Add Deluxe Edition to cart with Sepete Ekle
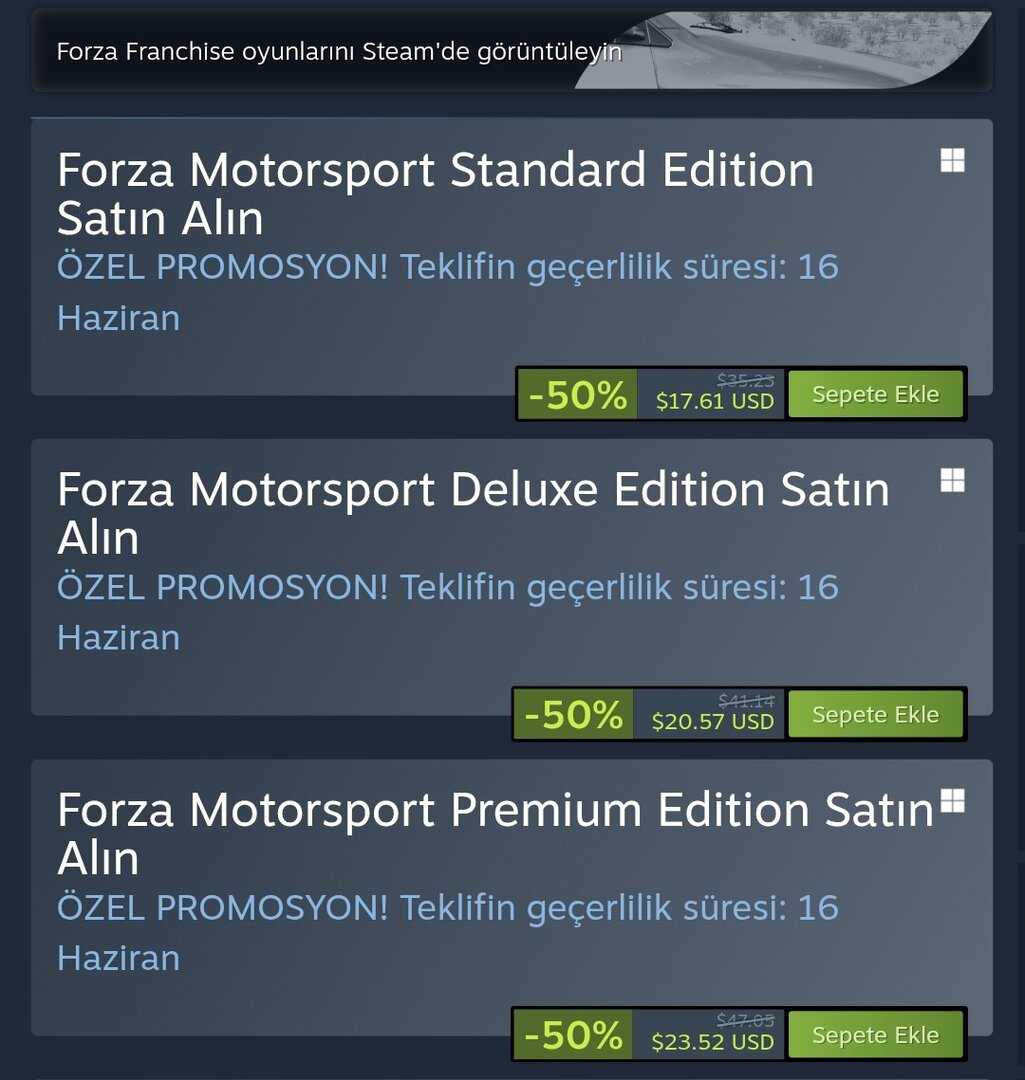The width and height of the screenshot is (1025, 1080). click(x=875, y=715)
